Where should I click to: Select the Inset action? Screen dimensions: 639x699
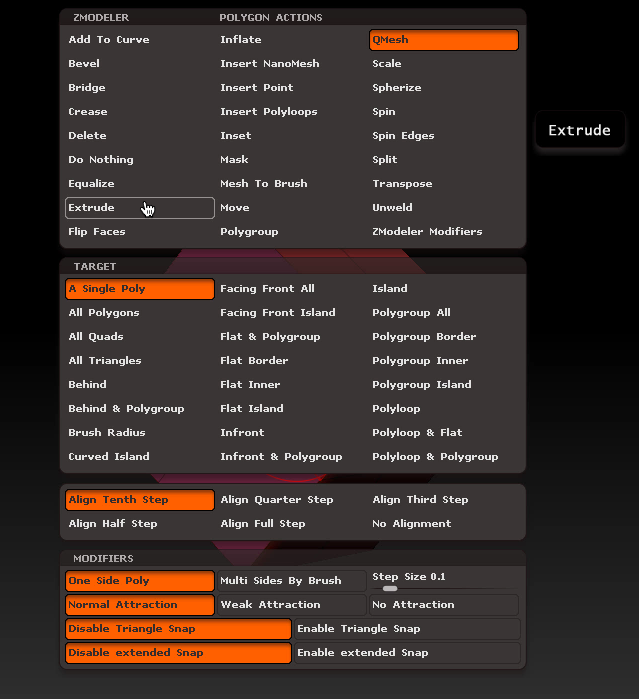[292, 136]
